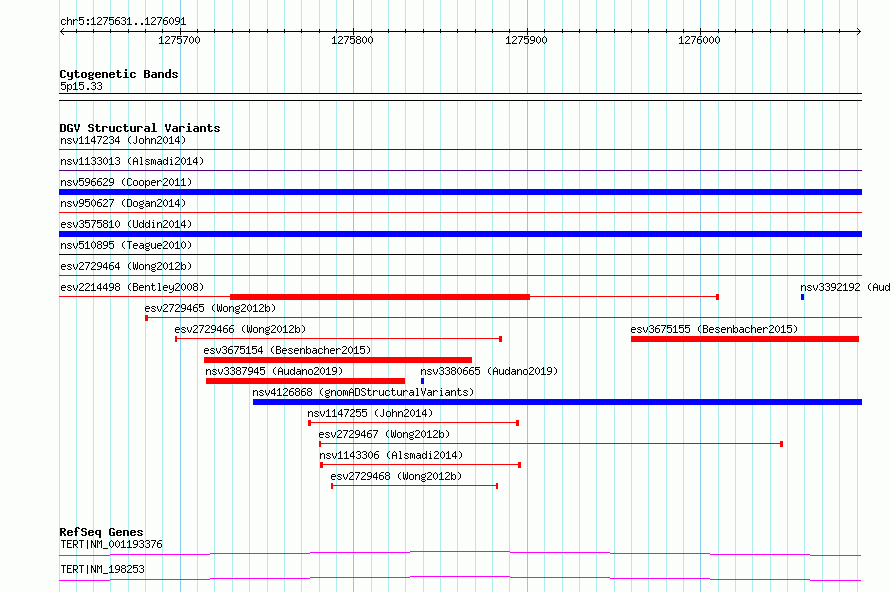The image size is (890, 592).
Task: Open the TERT|NM_001193376 transcript label
Action: 111,544
